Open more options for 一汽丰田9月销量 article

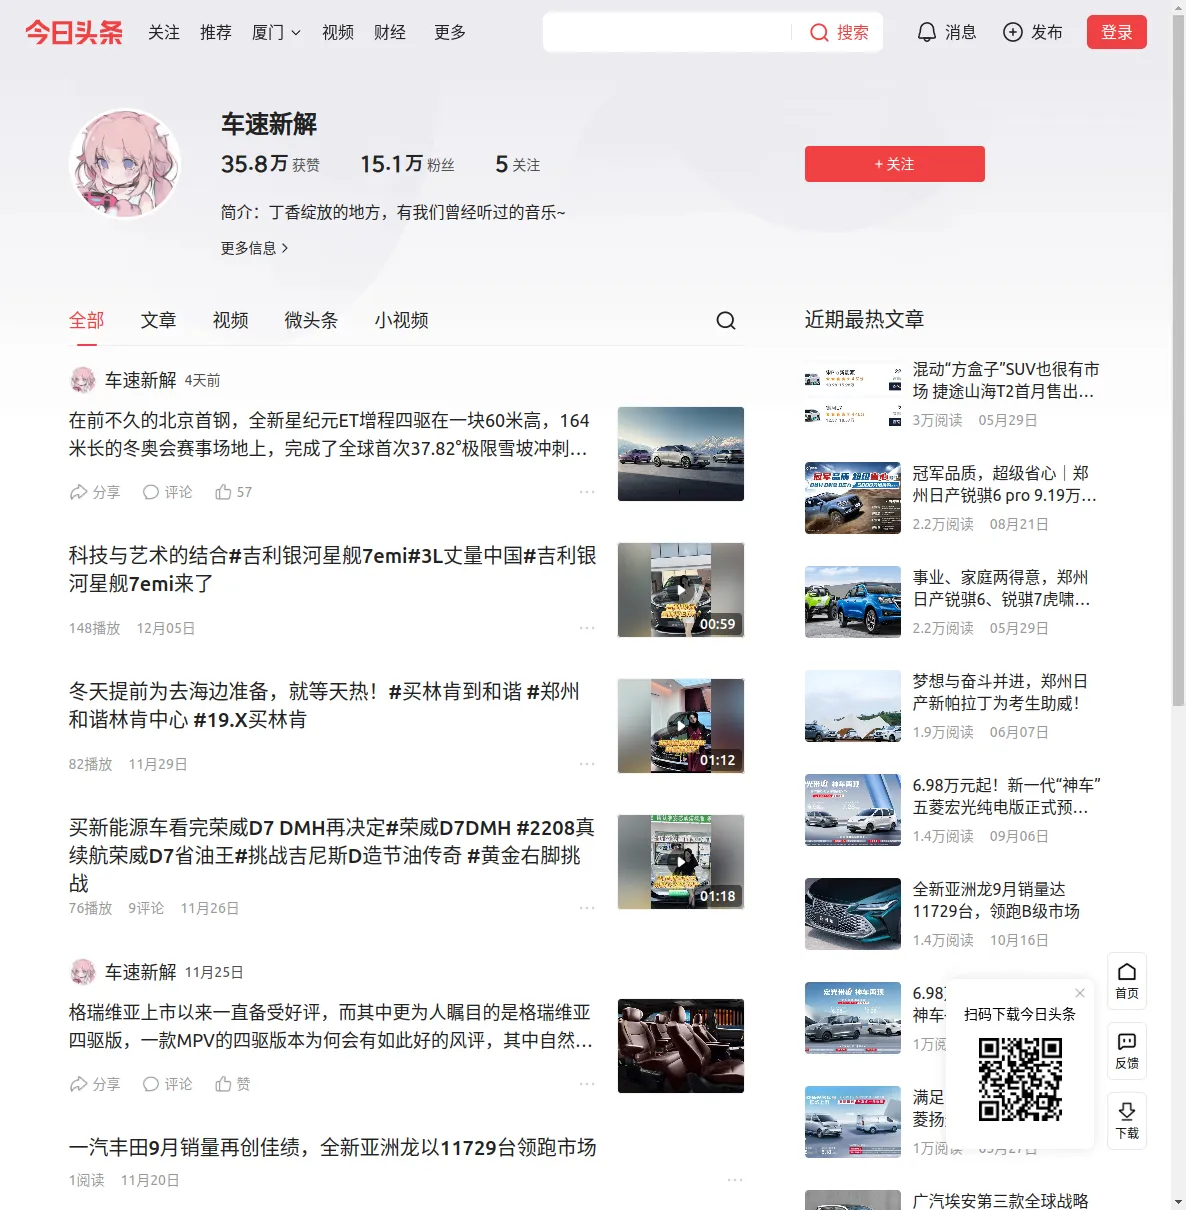(x=735, y=1180)
